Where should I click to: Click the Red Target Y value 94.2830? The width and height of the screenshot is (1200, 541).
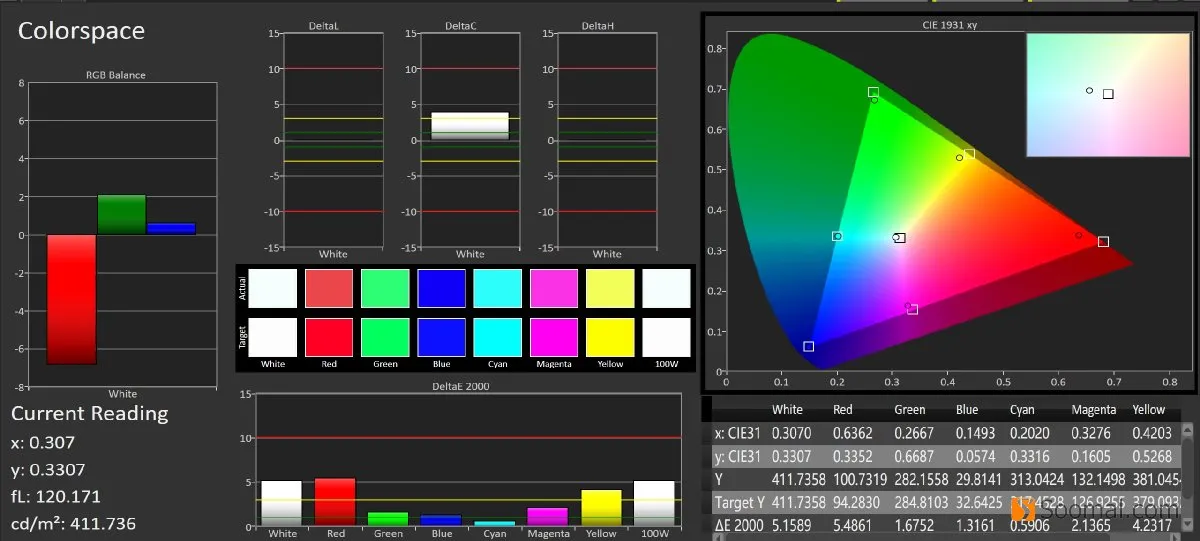856,502
